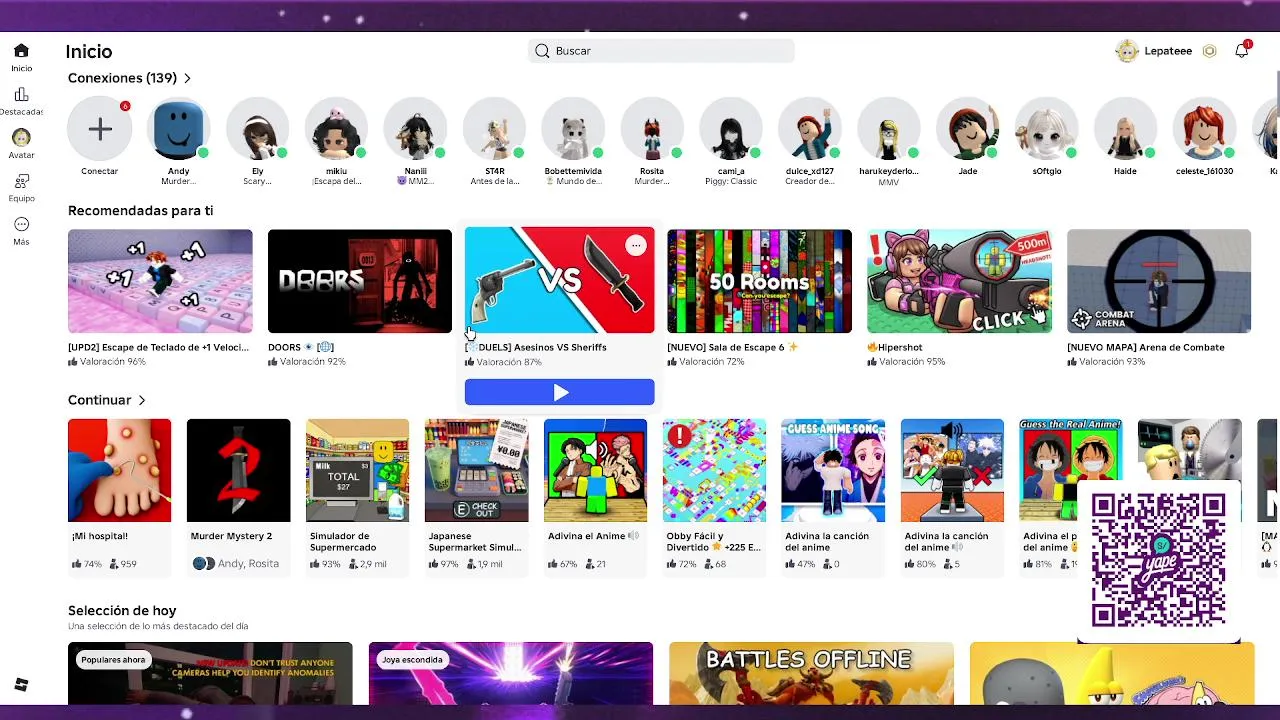The image size is (1280, 720).
Task: Open miklu's connection avatar
Action: pos(337,129)
